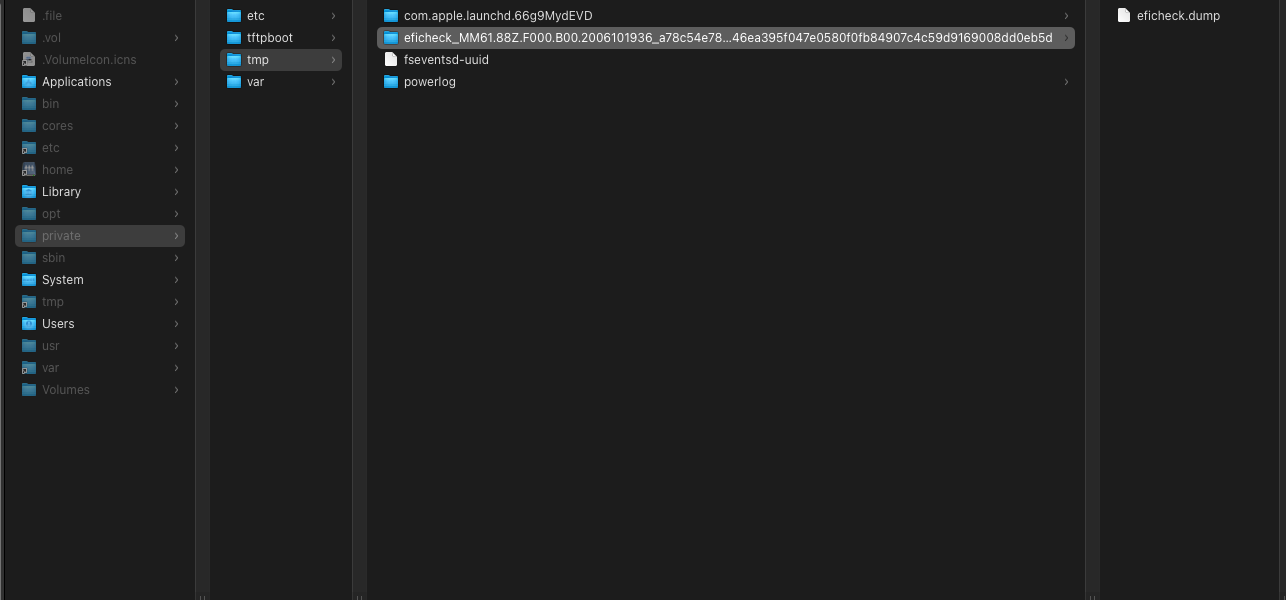Click the usr folder icon
Image resolution: width=1286 pixels, height=600 pixels.
(x=29, y=346)
